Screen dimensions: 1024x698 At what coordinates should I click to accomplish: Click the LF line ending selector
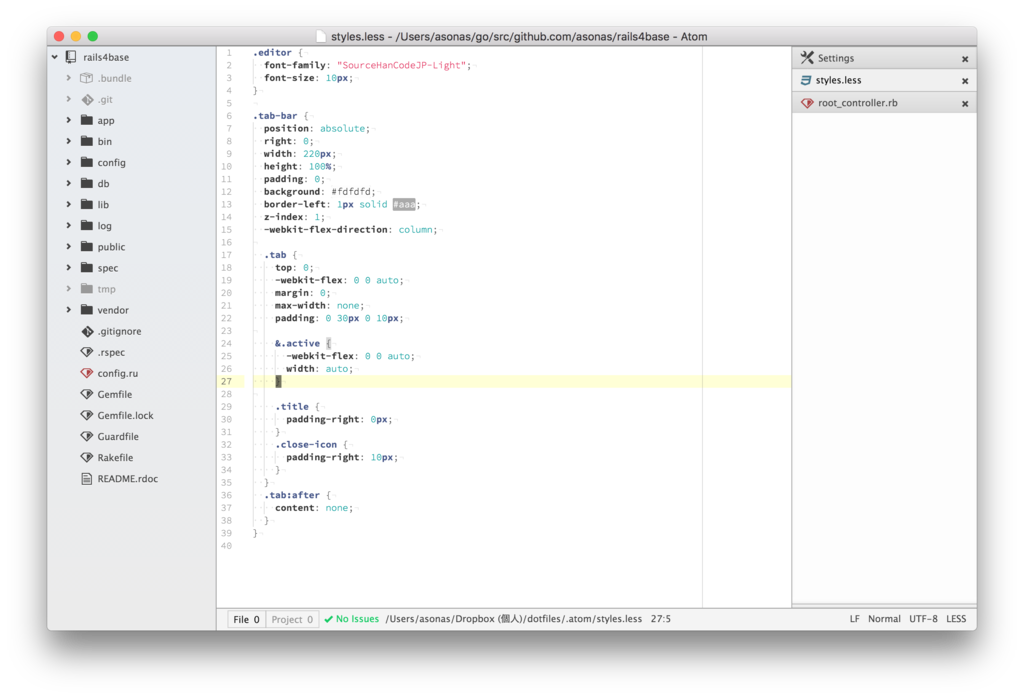(x=854, y=619)
